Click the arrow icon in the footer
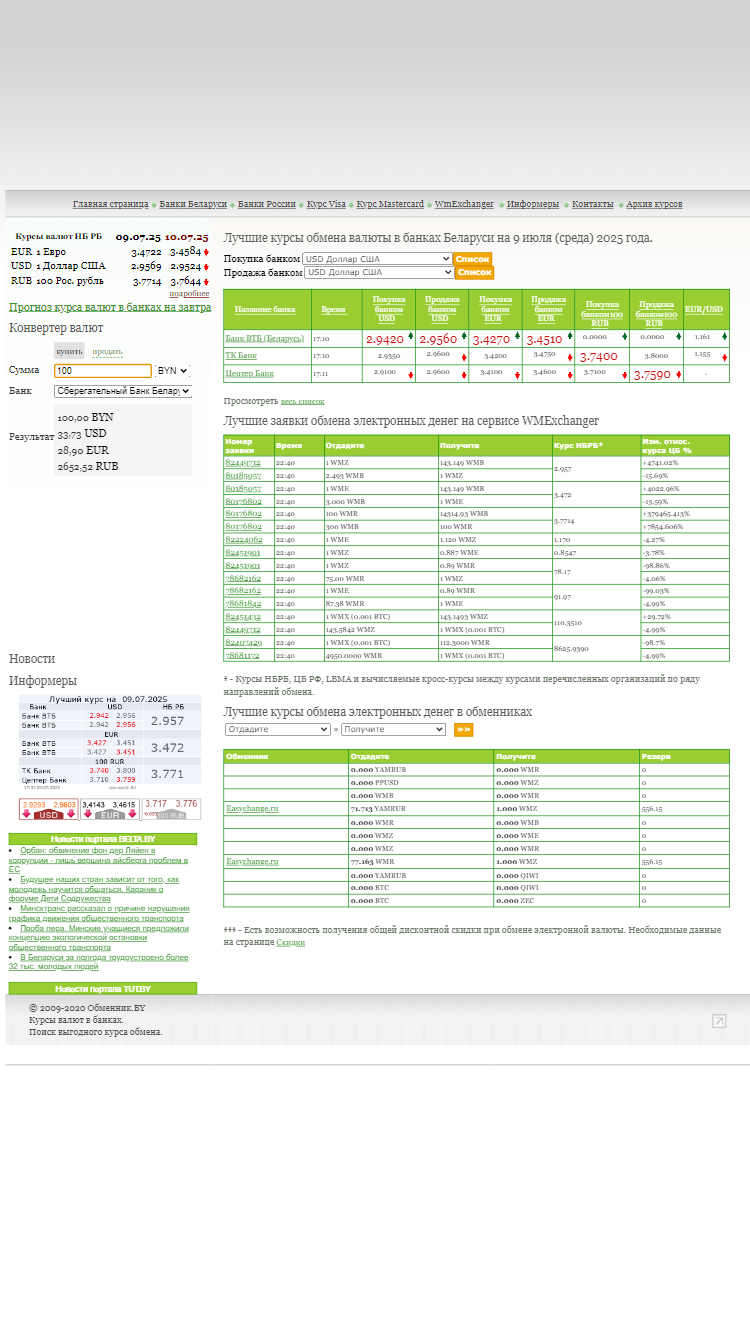Image resolution: width=750 pixels, height=1334 pixels. [719, 1021]
